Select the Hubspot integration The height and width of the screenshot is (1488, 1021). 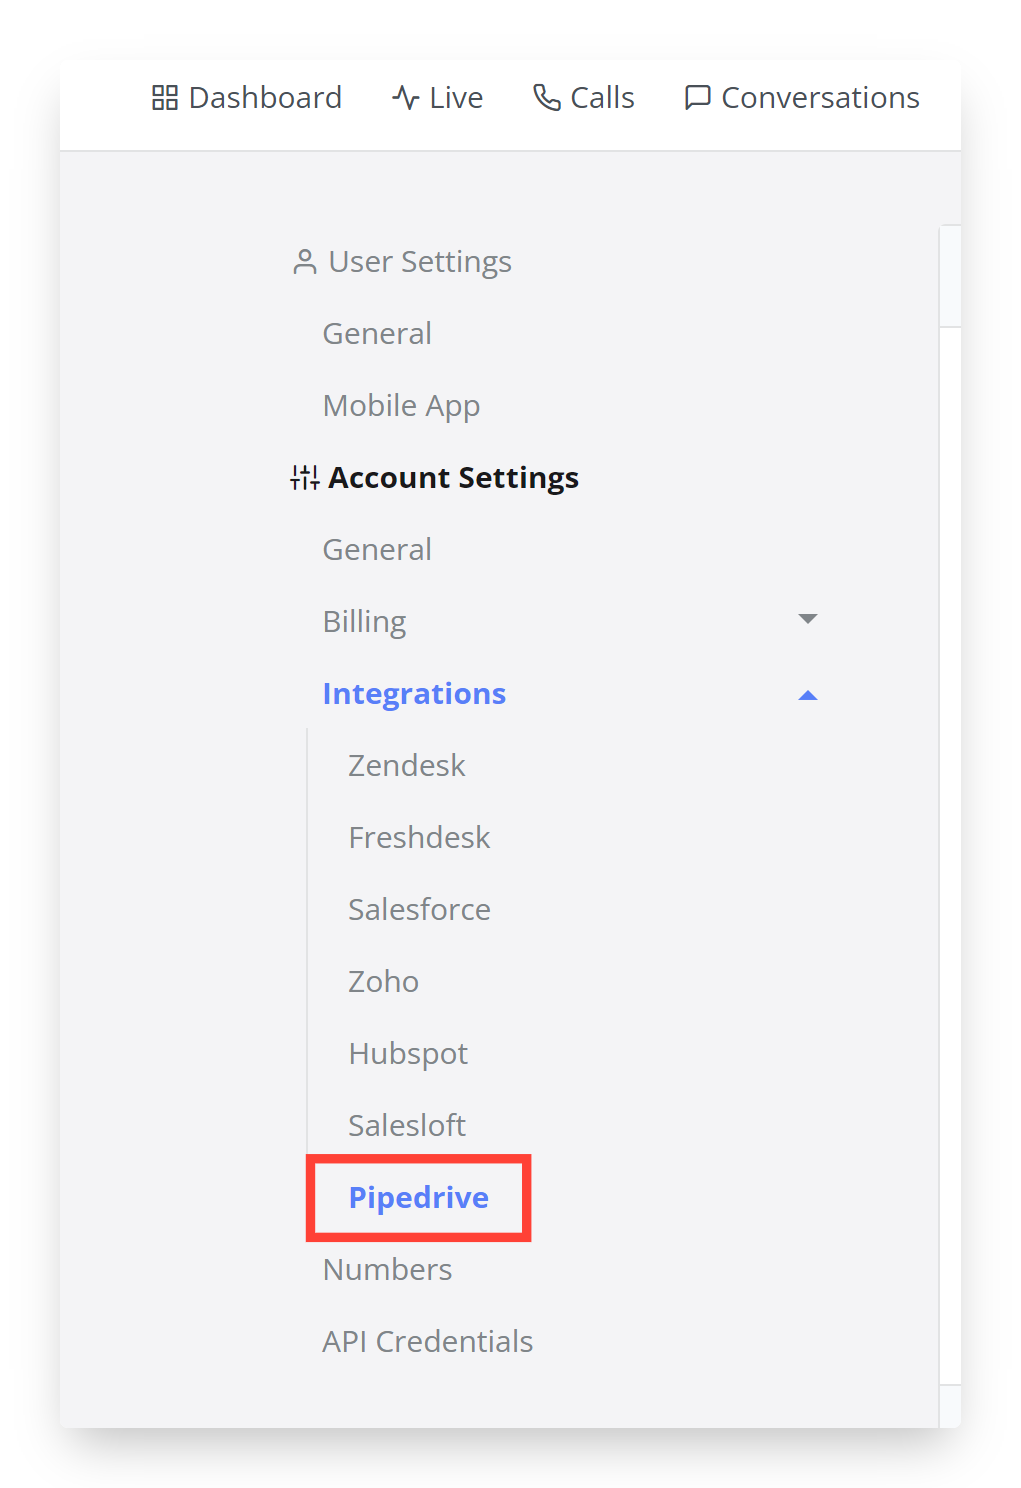[x=407, y=1053]
